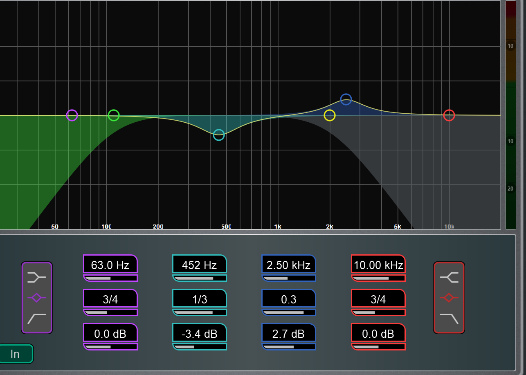526x375 pixels.
Task: Click the red high band node
Action: (x=449, y=115)
